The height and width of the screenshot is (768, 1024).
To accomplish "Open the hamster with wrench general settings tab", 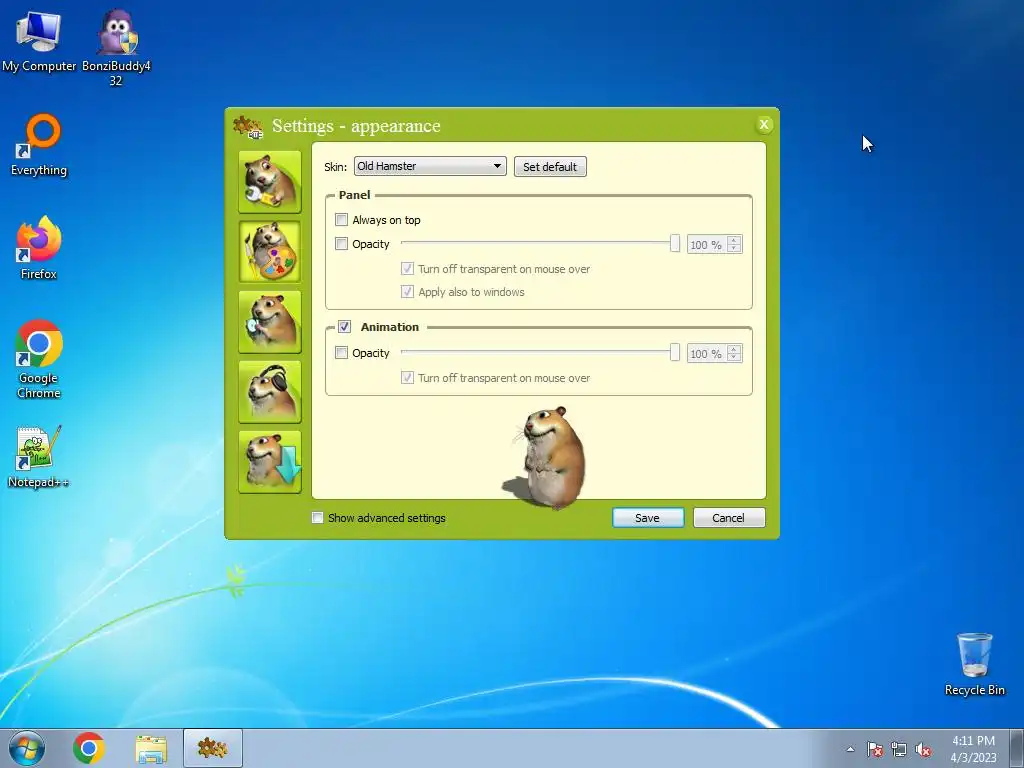I will point(270,182).
